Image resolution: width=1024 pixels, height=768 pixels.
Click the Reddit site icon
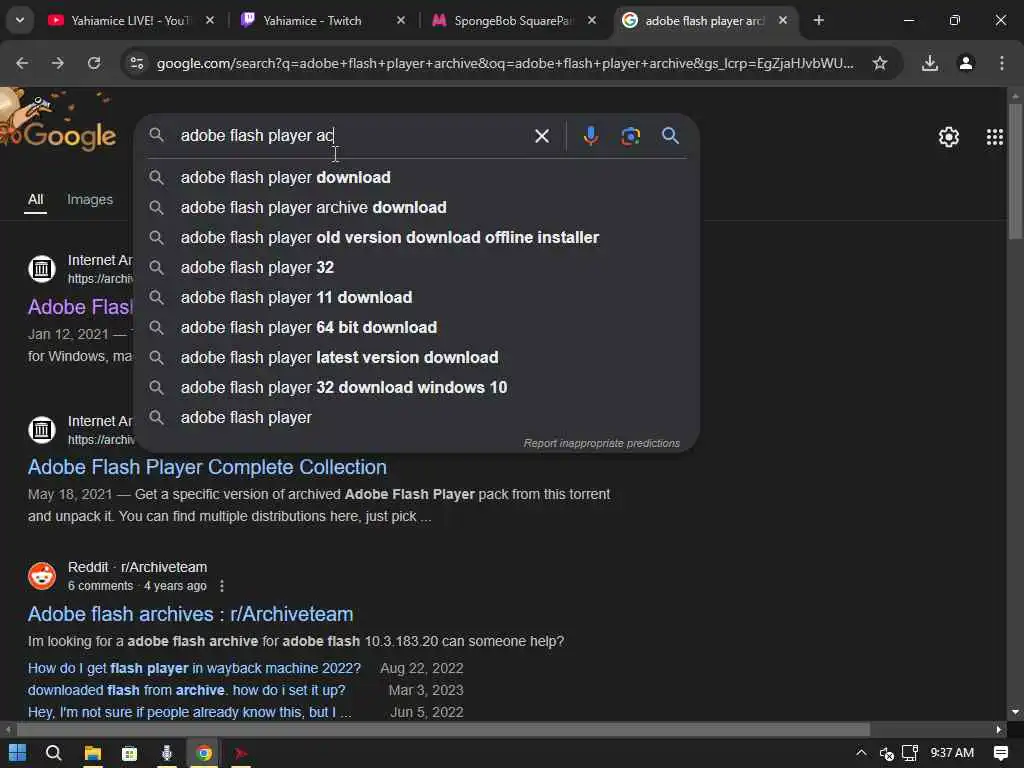(42, 576)
